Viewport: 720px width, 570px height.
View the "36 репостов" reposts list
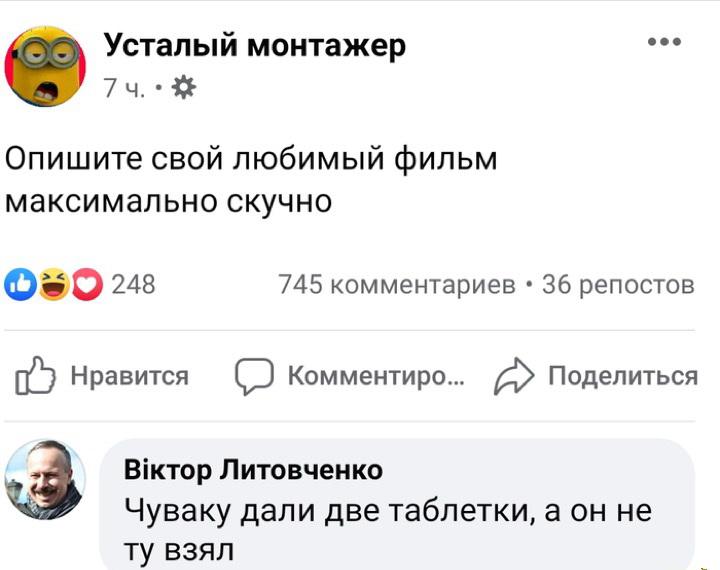[x=617, y=285]
